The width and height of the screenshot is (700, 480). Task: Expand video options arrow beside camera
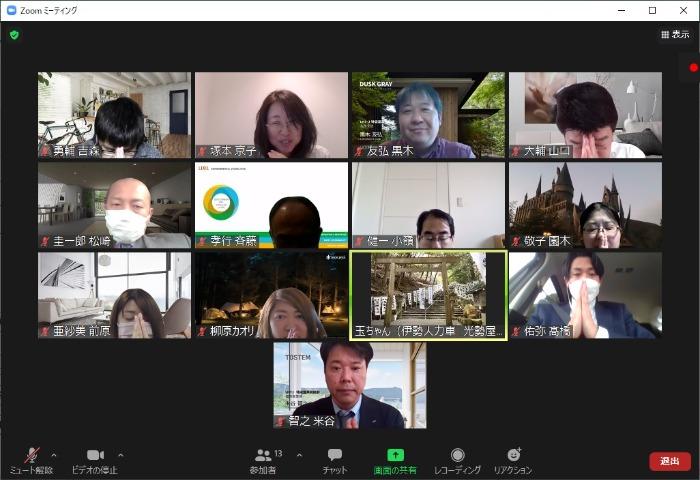tap(121, 454)
